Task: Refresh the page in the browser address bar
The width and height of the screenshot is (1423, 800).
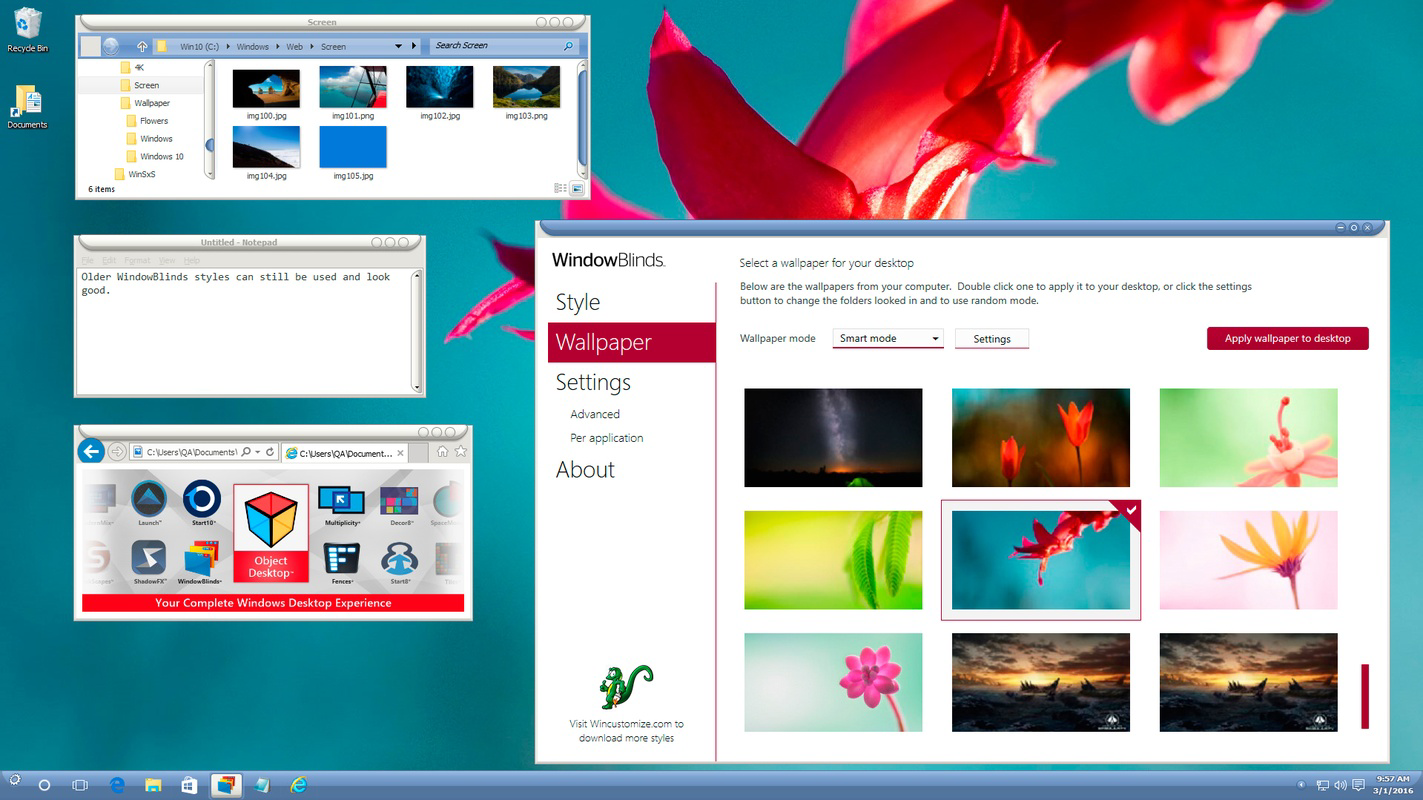Action: 270,452
